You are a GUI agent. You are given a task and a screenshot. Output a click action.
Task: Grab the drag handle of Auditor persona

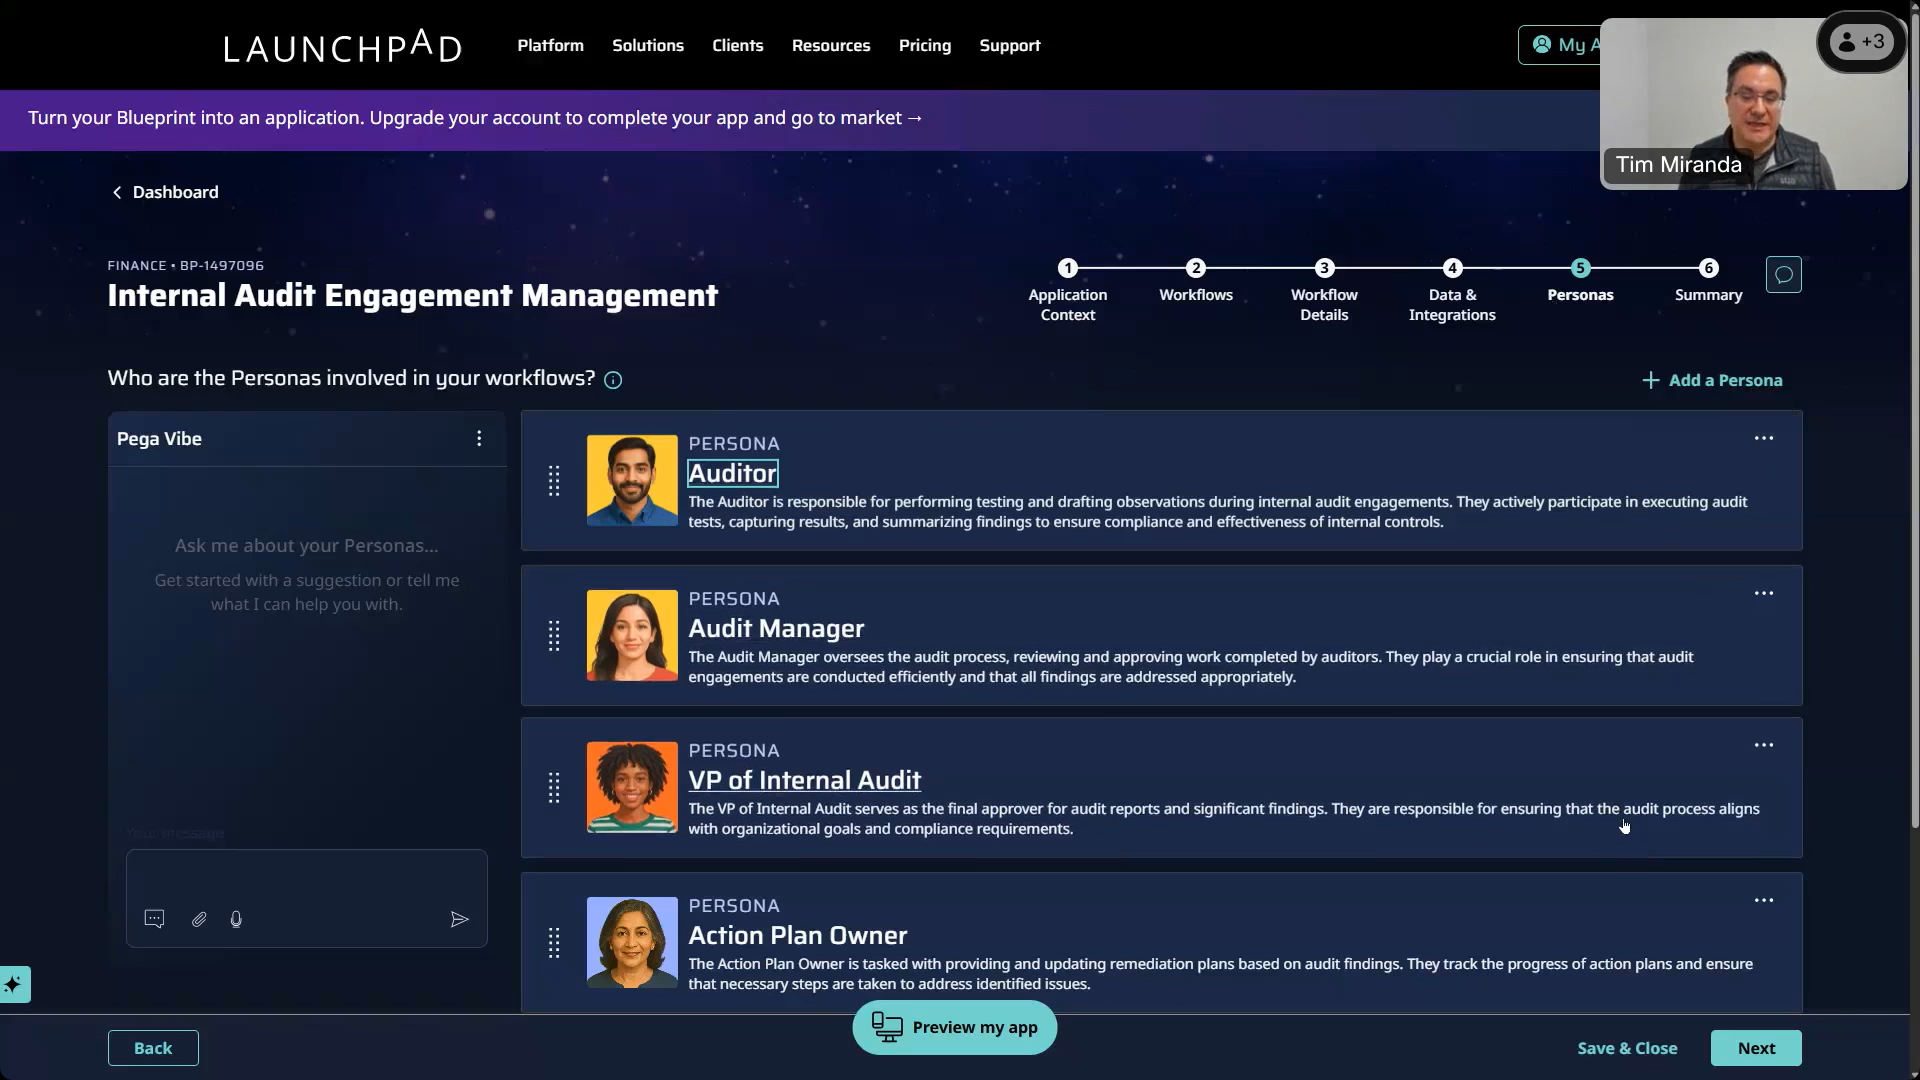pyautogui.click(x=554, y=481)
